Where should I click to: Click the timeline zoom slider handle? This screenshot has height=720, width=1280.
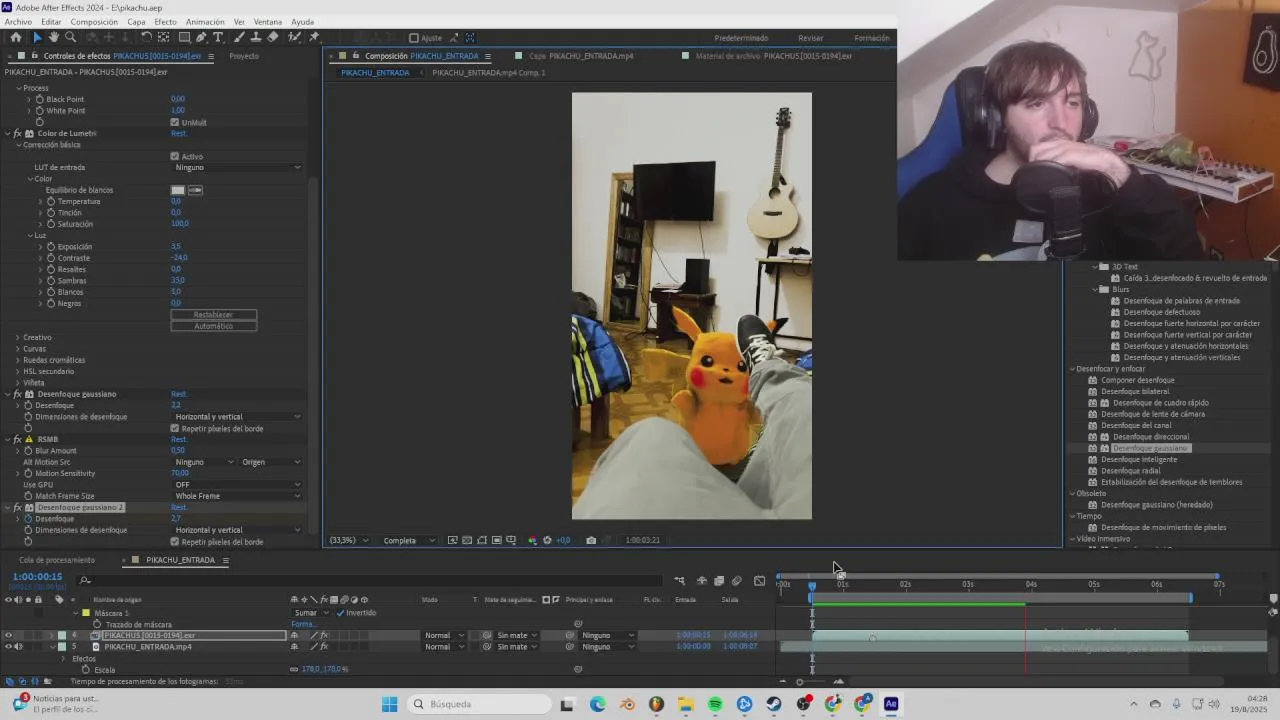pos(799,682)
